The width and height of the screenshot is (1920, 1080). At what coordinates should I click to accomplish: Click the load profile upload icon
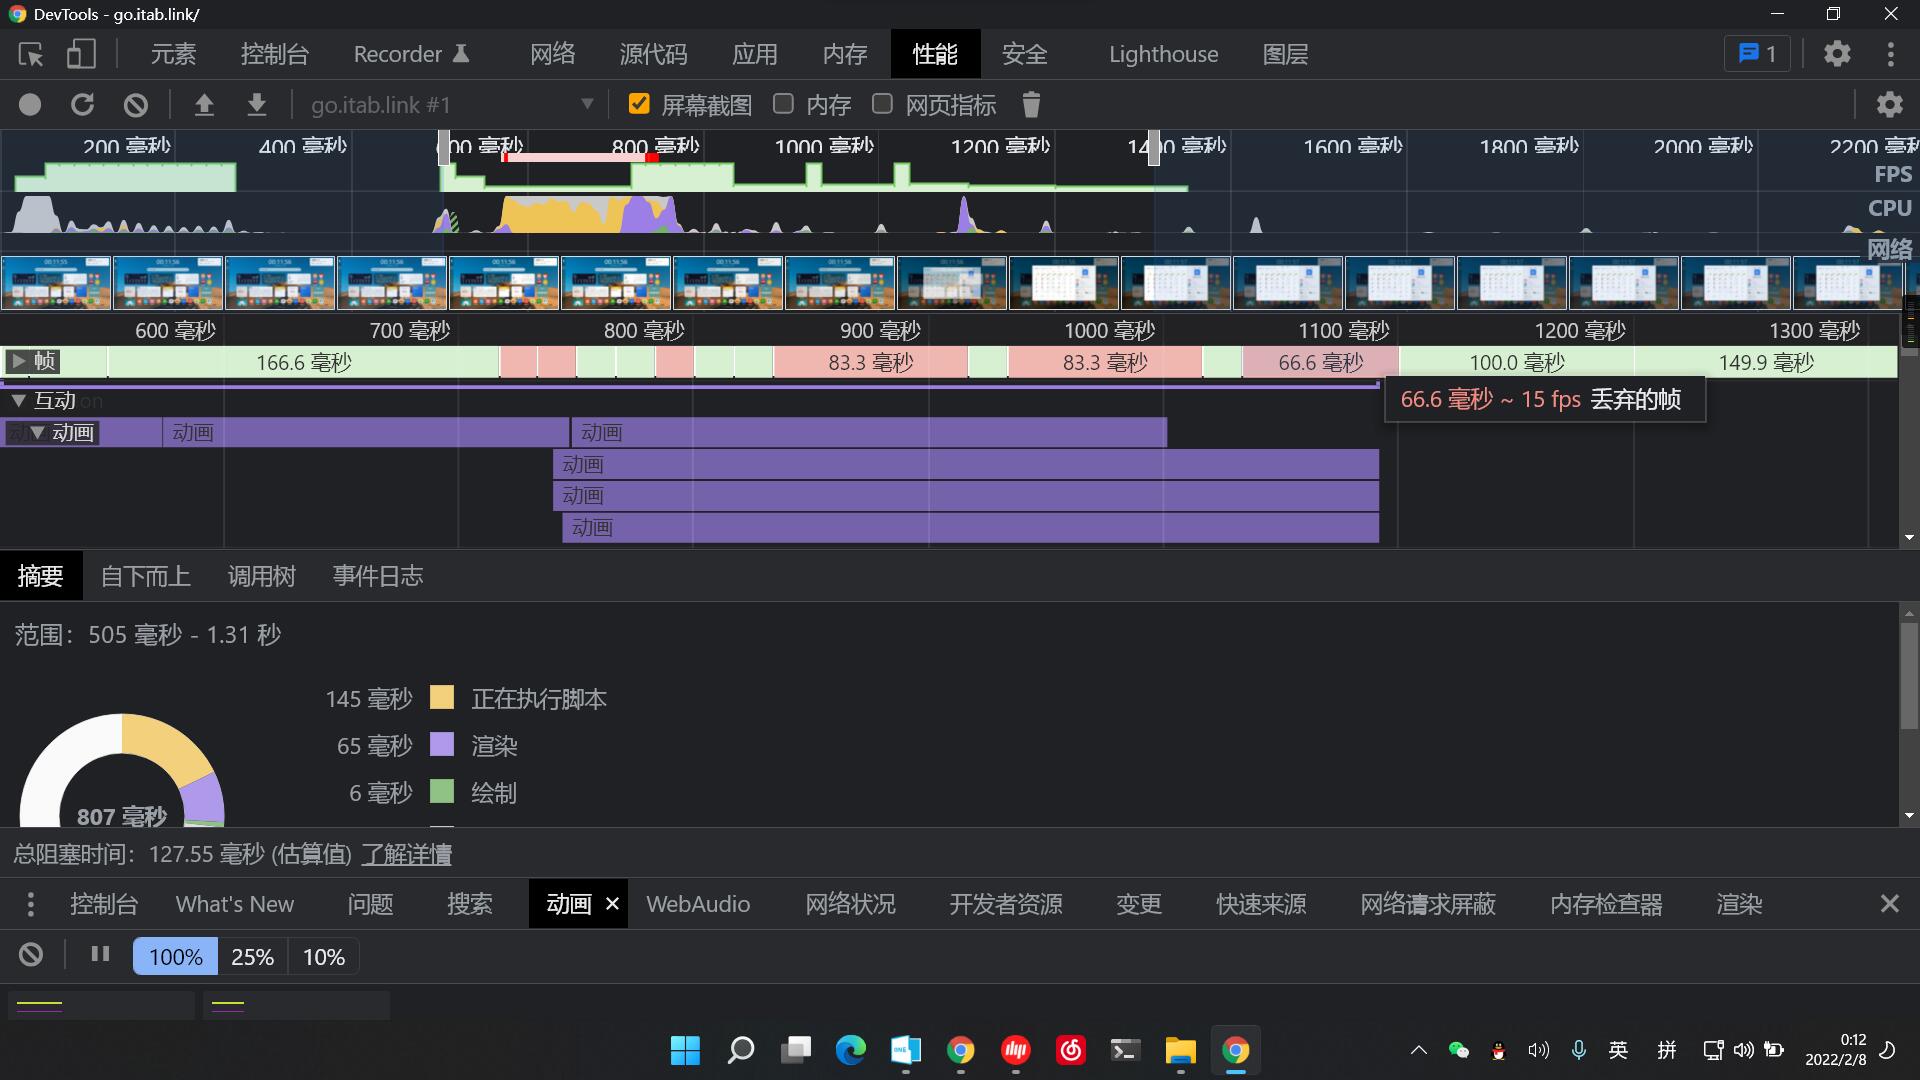(204, 105)
